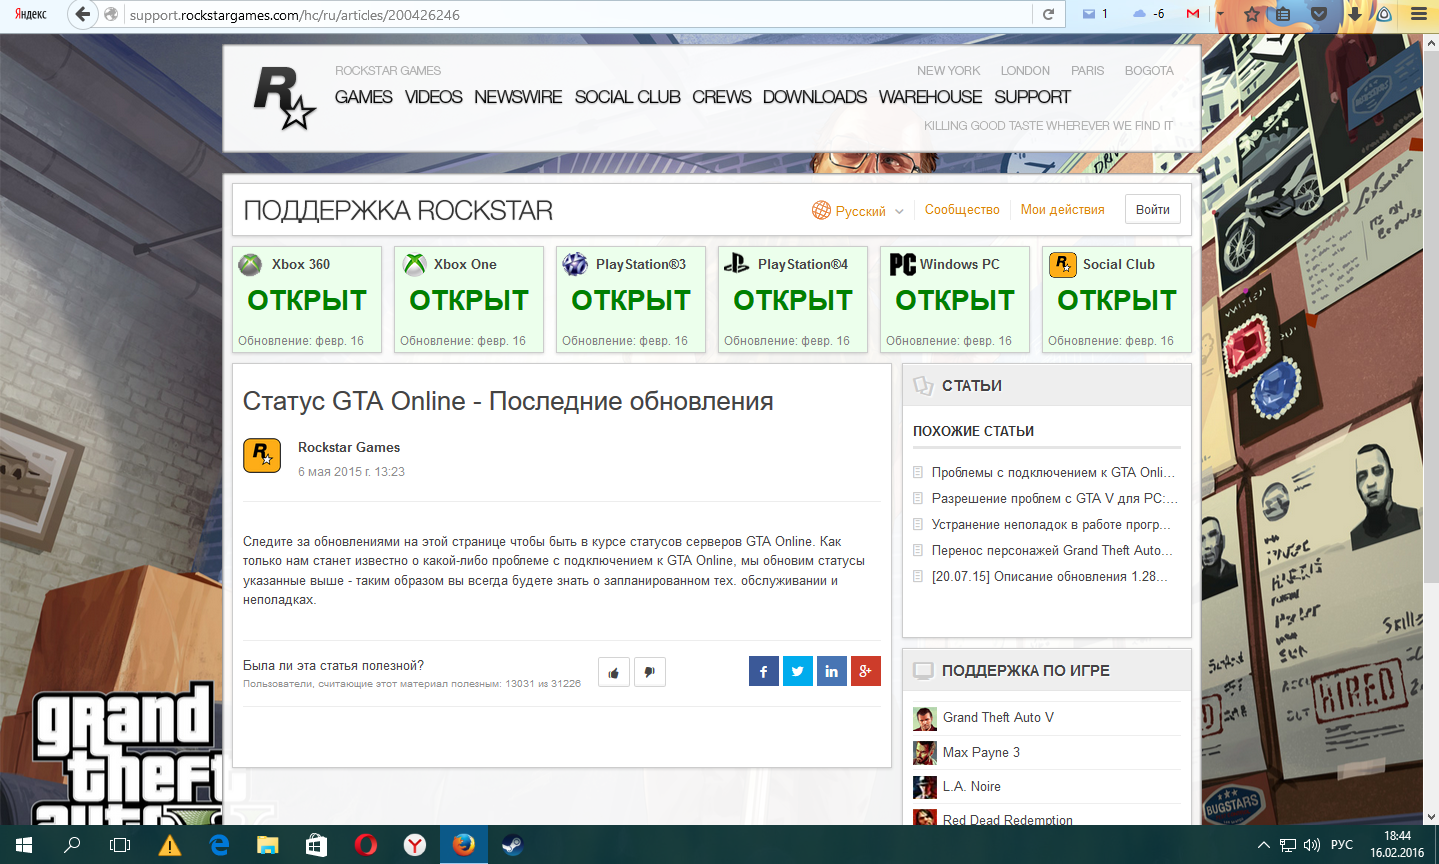
Task: Show bookmarks list icon in toolbar
Action: pyautogui.click(x=1284, y=14)
